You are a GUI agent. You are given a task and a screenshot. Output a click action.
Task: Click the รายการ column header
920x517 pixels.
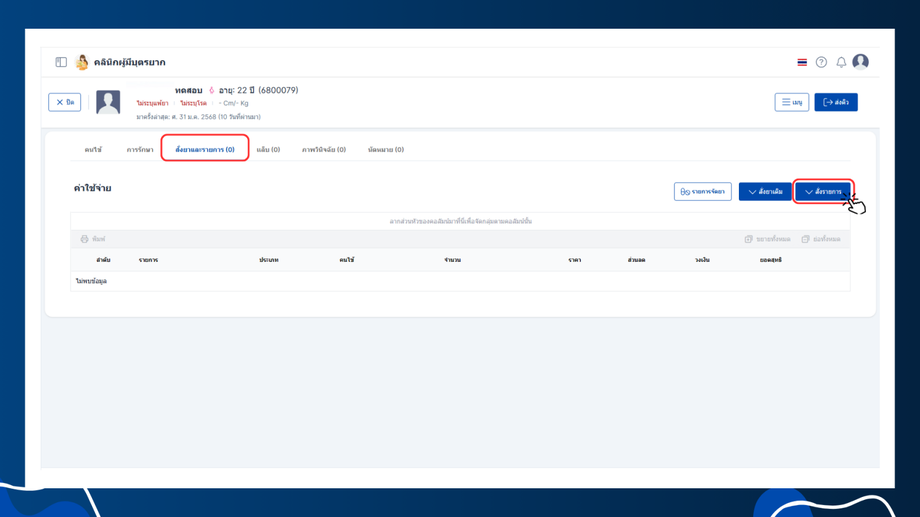coord(148,259)
